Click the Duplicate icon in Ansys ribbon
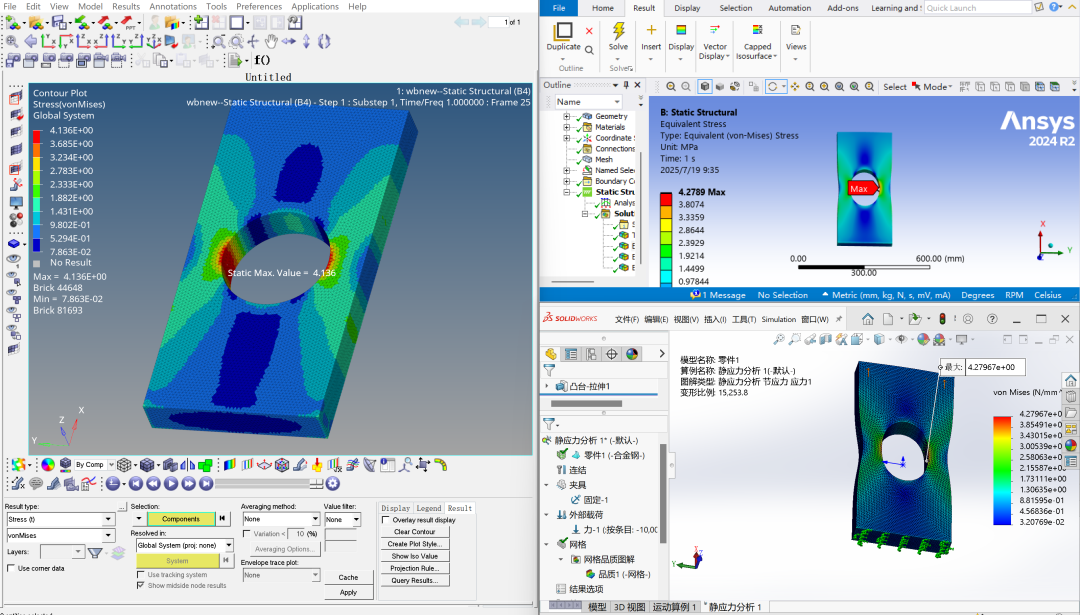 point(563,30)
